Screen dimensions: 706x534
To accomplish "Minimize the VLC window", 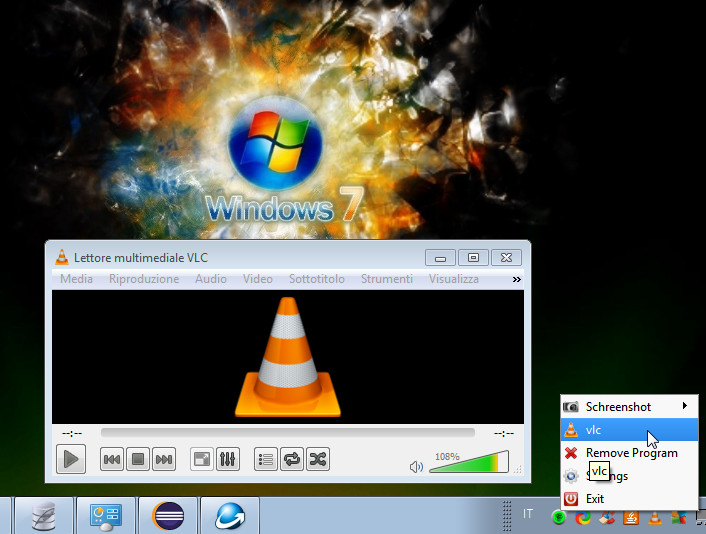I will (x=440, y=258).
